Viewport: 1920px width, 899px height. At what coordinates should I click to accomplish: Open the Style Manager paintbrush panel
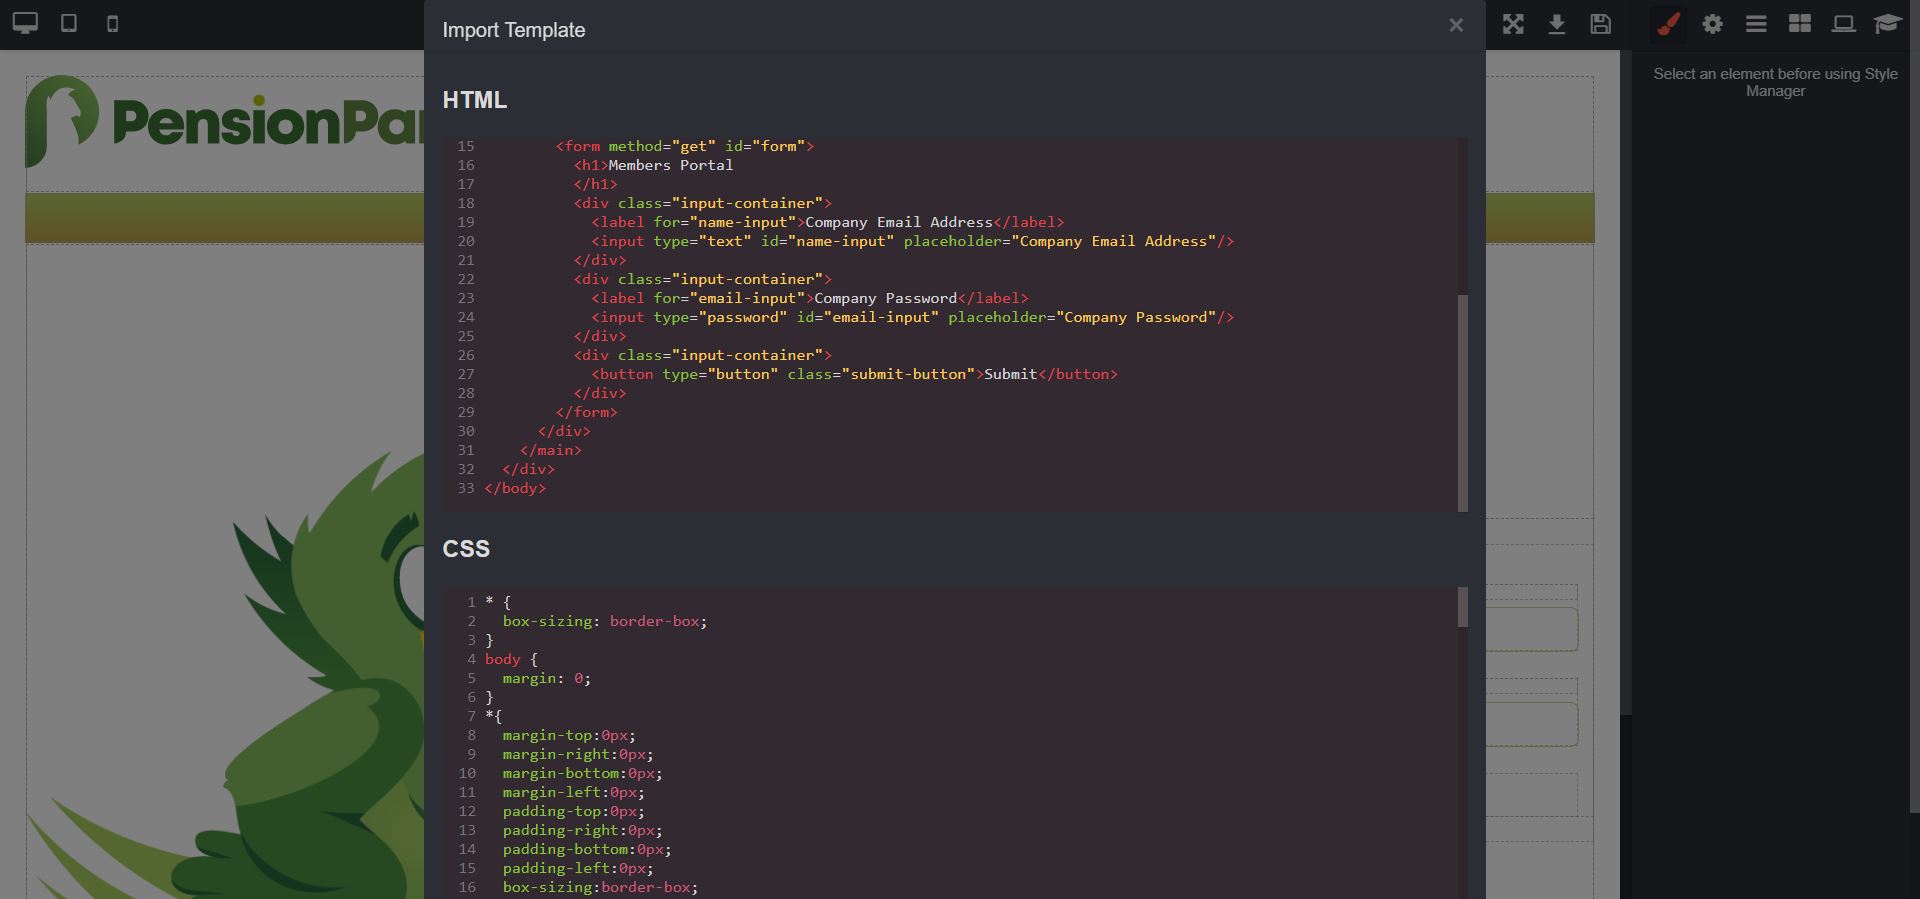1668,24
